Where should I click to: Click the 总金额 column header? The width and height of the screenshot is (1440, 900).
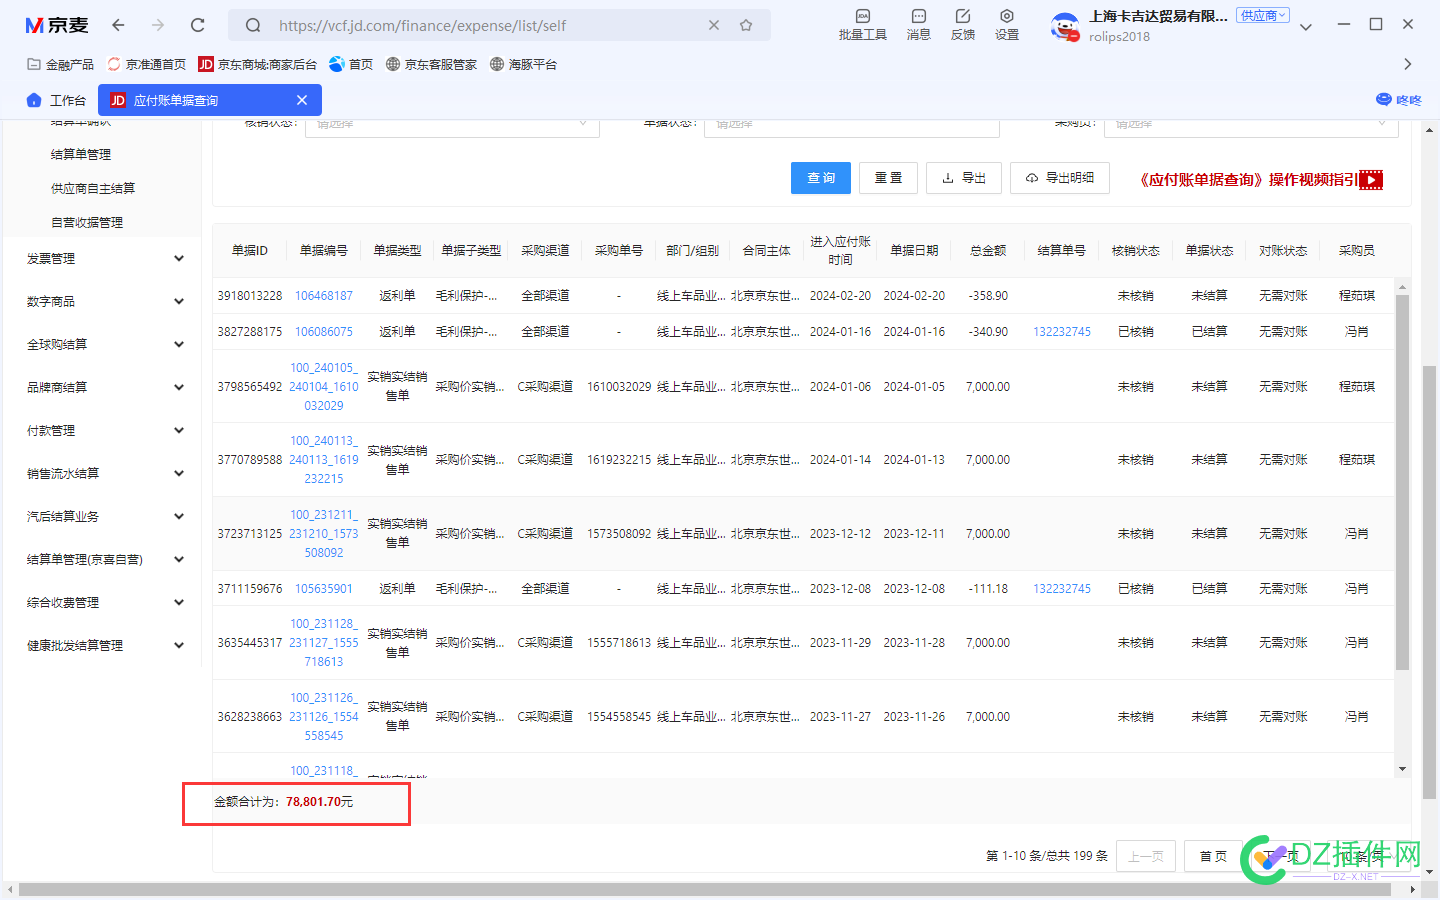click(988, 250)
